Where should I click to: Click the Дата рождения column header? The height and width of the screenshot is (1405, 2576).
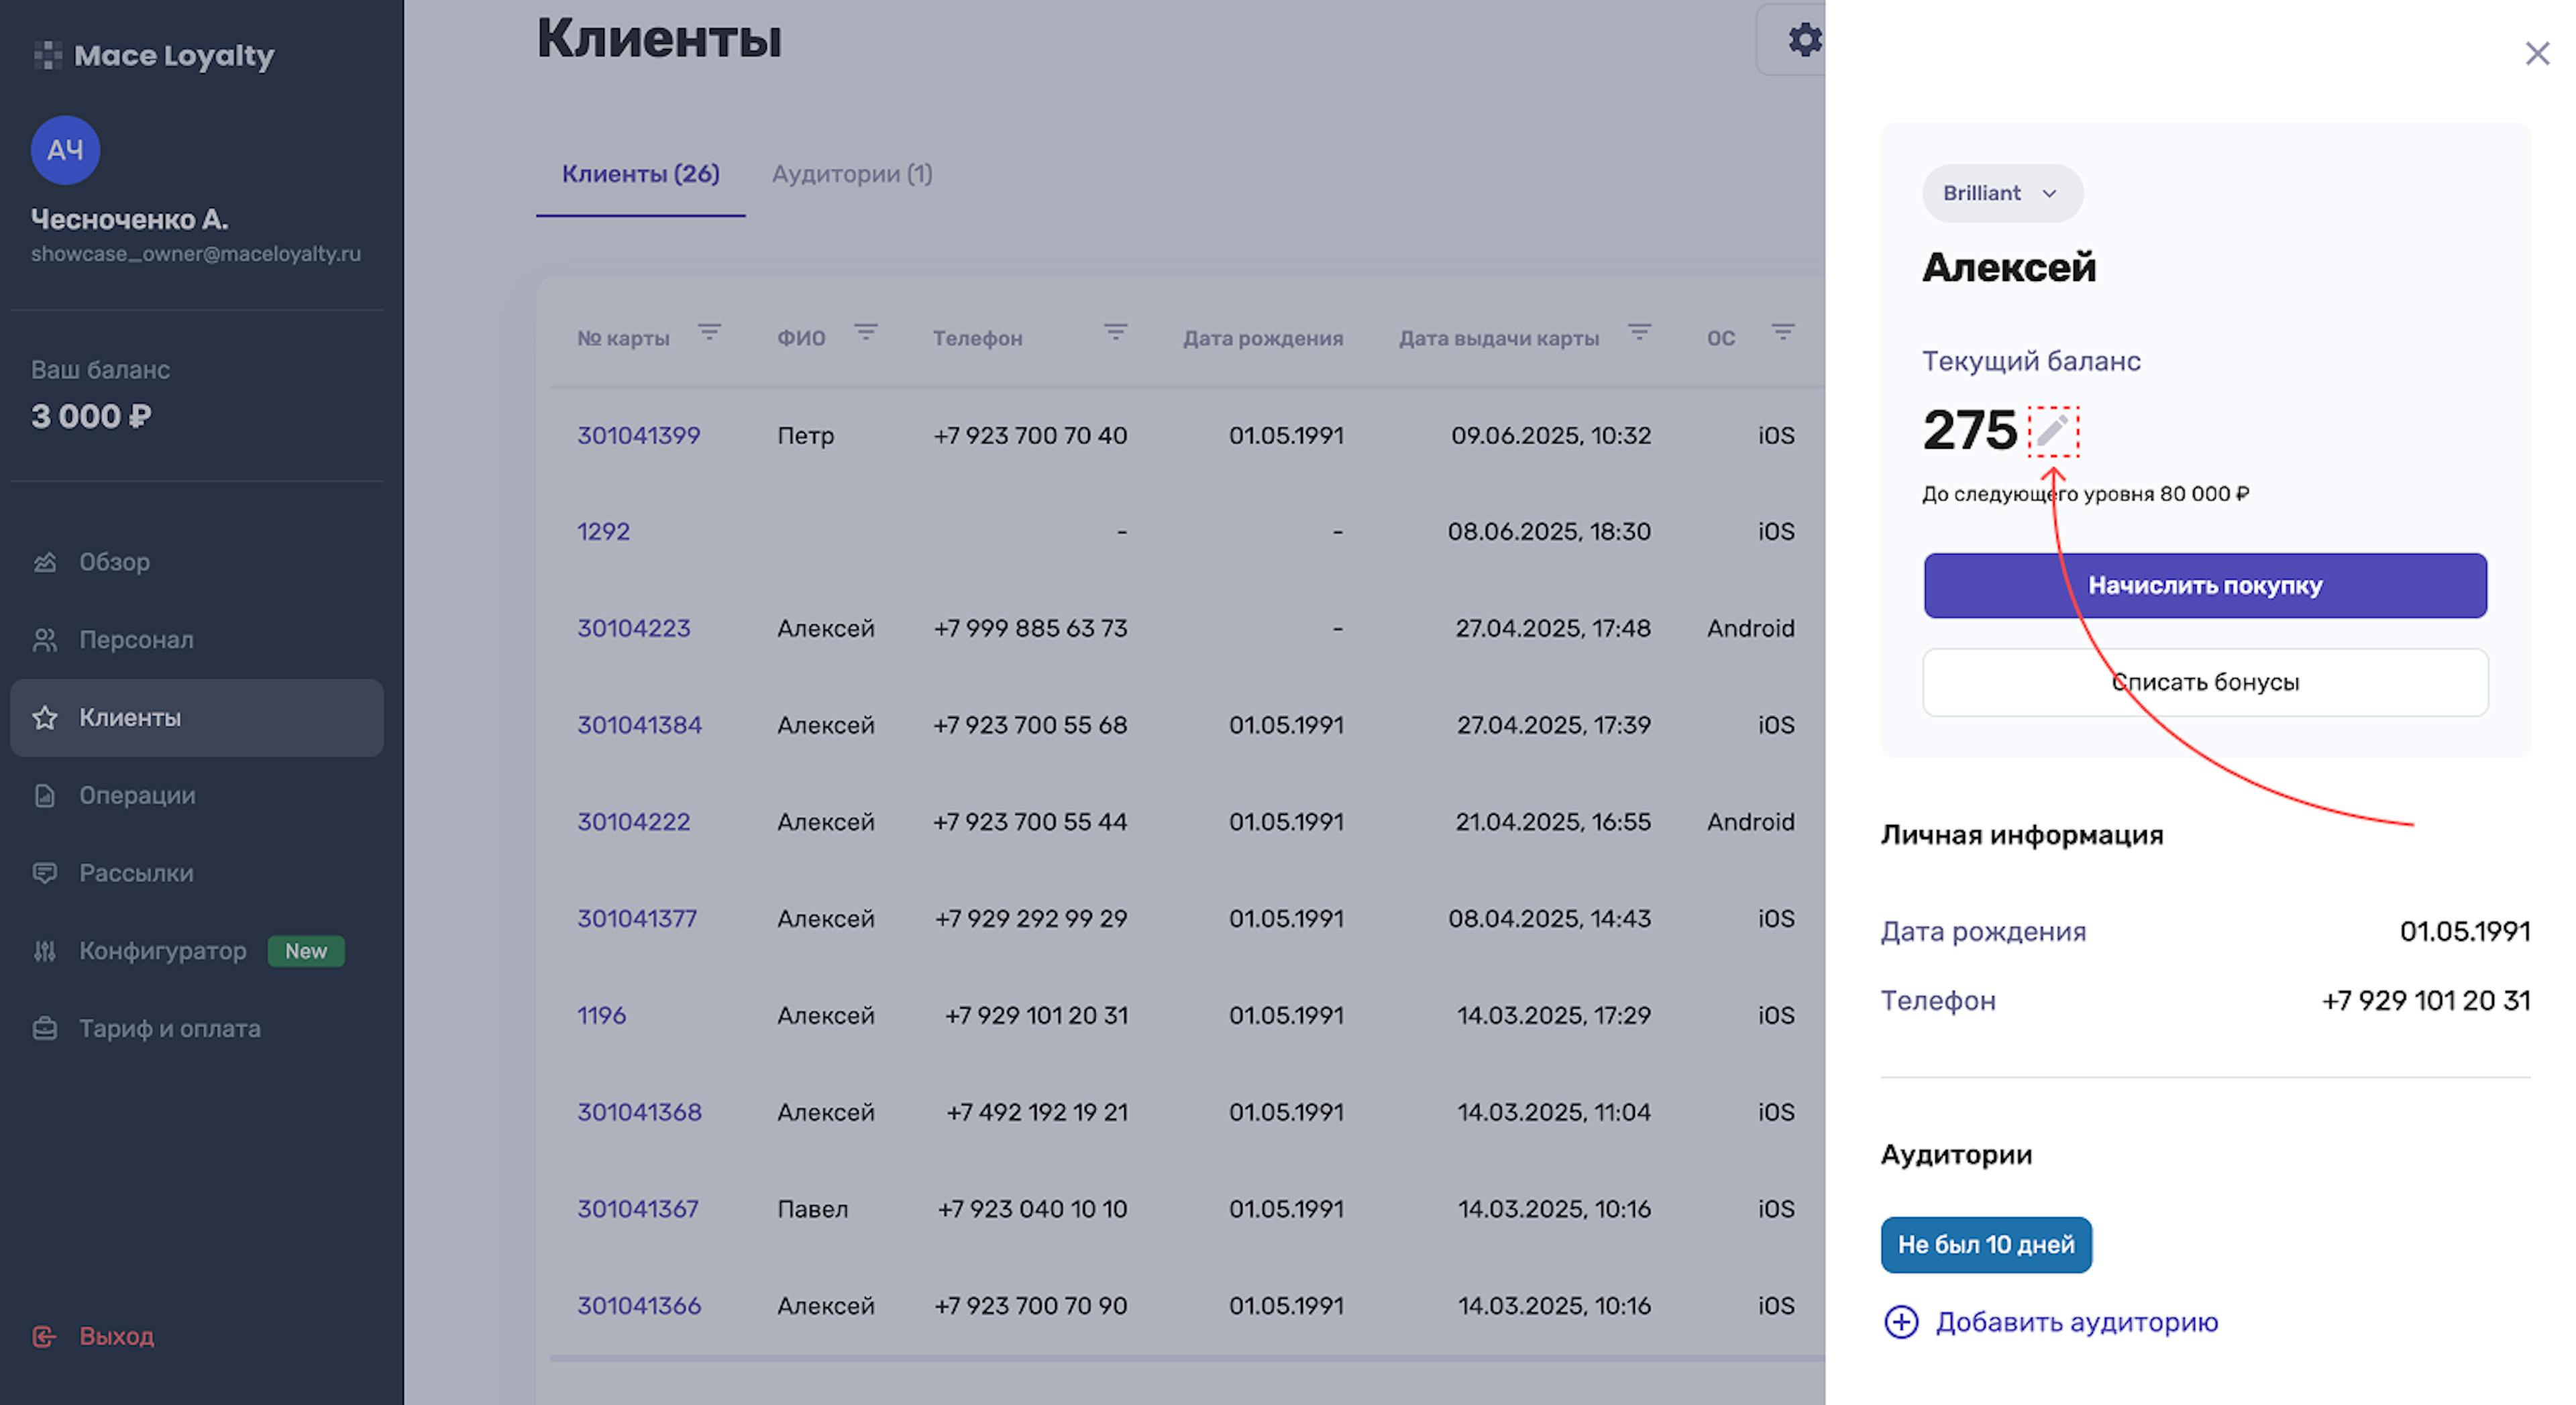point(1263,339)
